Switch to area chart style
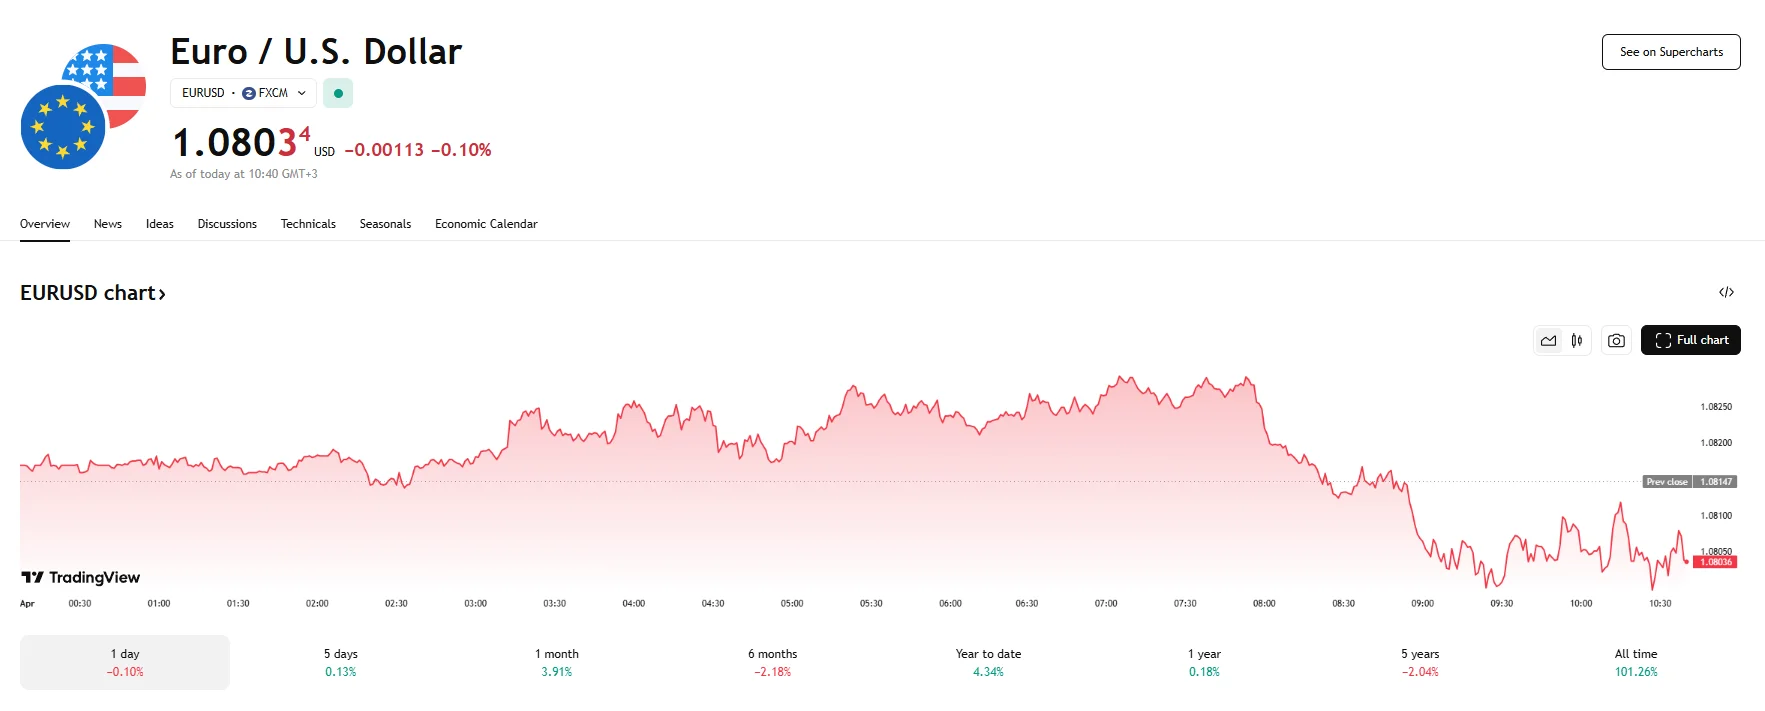This screenshot has width=1765, height=711. point(1548,341)
